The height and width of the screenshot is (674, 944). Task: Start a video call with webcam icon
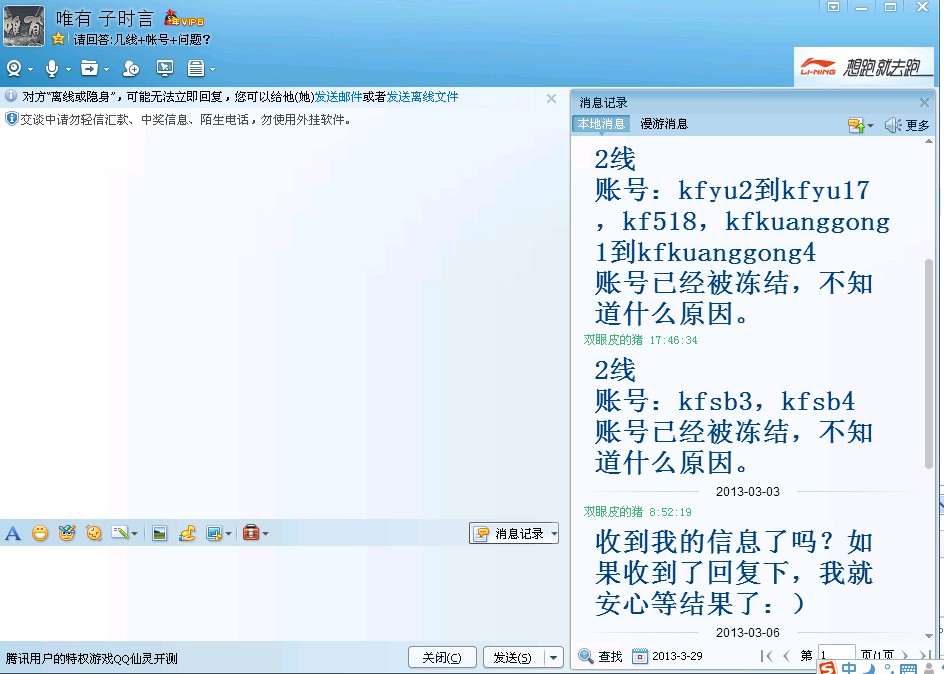click(x=14, y=68)
